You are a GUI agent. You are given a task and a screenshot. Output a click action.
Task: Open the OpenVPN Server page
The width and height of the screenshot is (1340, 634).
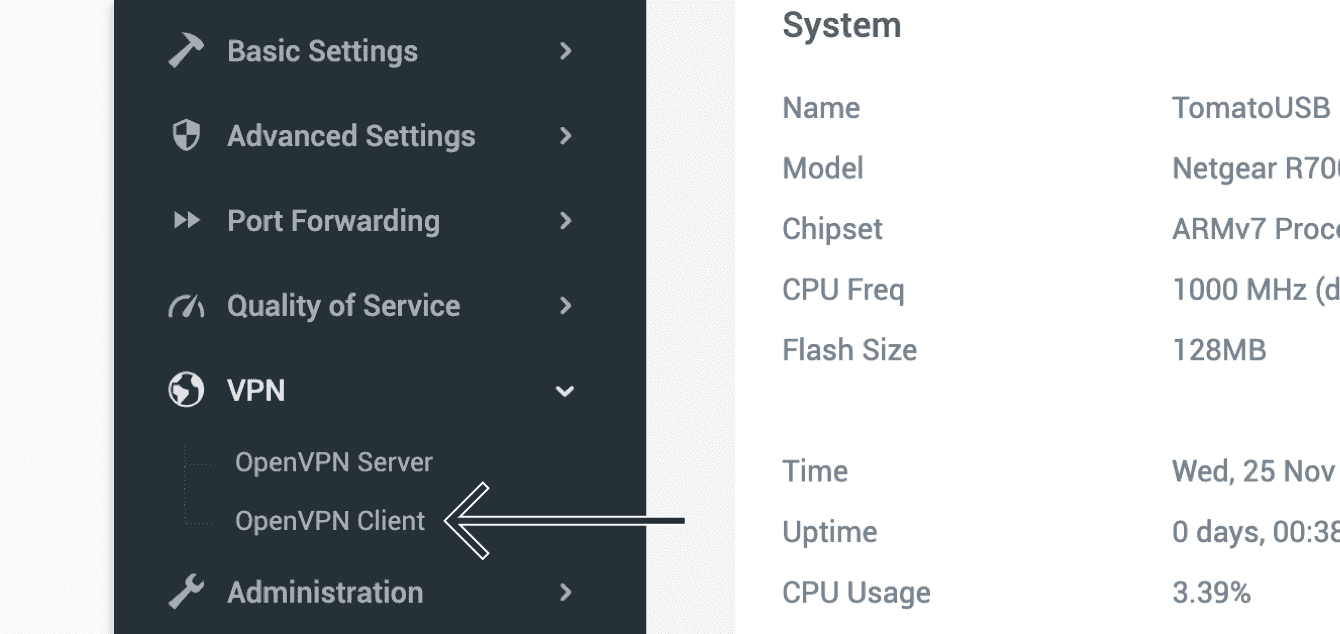click(x=334, y=462)
